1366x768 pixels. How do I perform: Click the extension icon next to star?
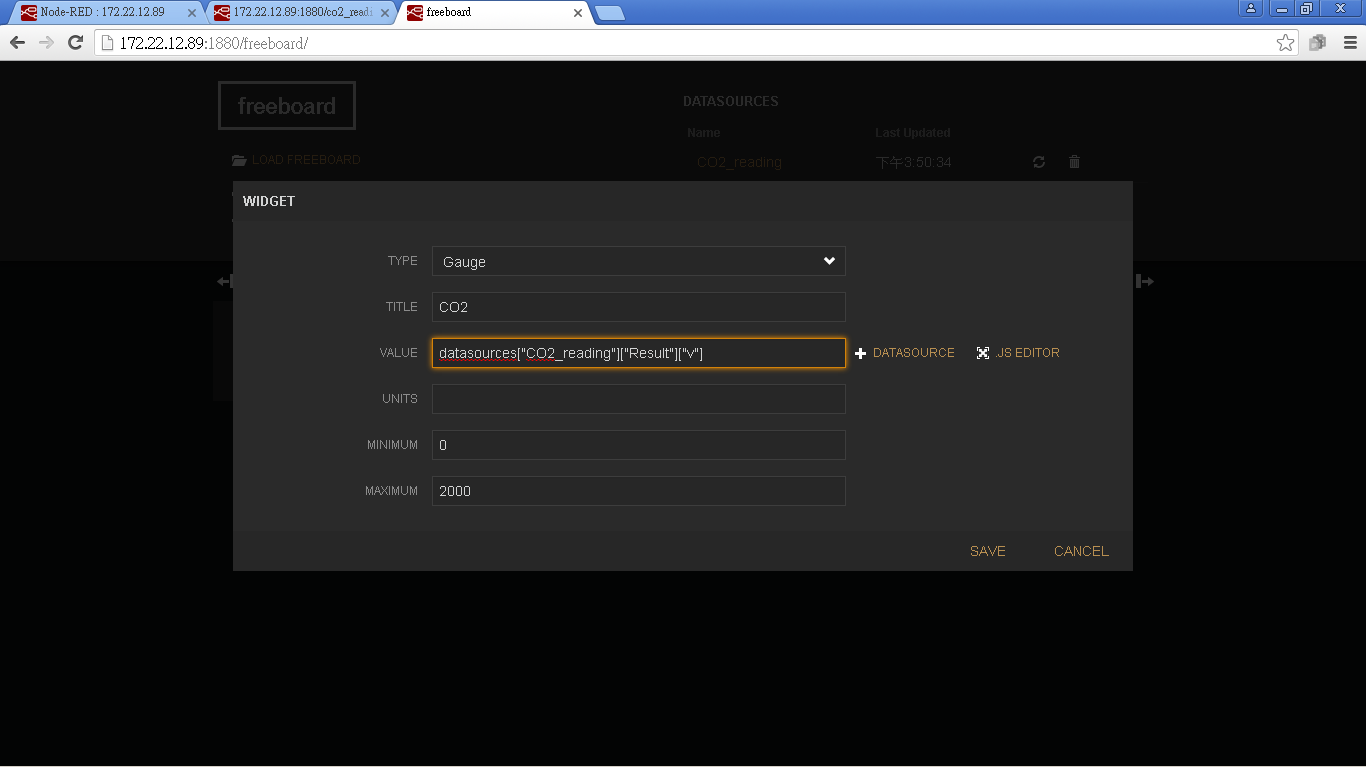point(1317,43)
